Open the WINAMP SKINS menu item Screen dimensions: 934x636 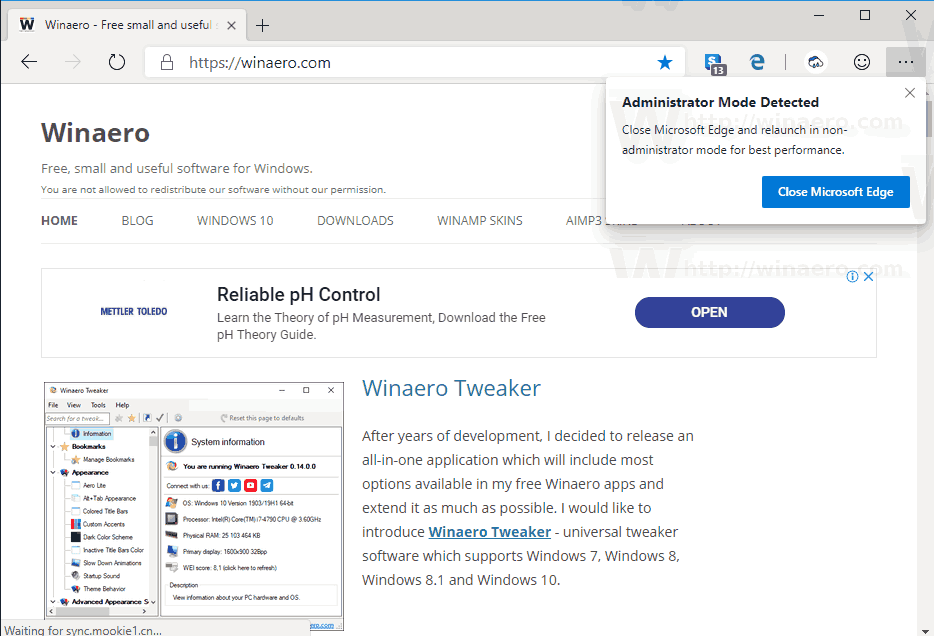480,221
